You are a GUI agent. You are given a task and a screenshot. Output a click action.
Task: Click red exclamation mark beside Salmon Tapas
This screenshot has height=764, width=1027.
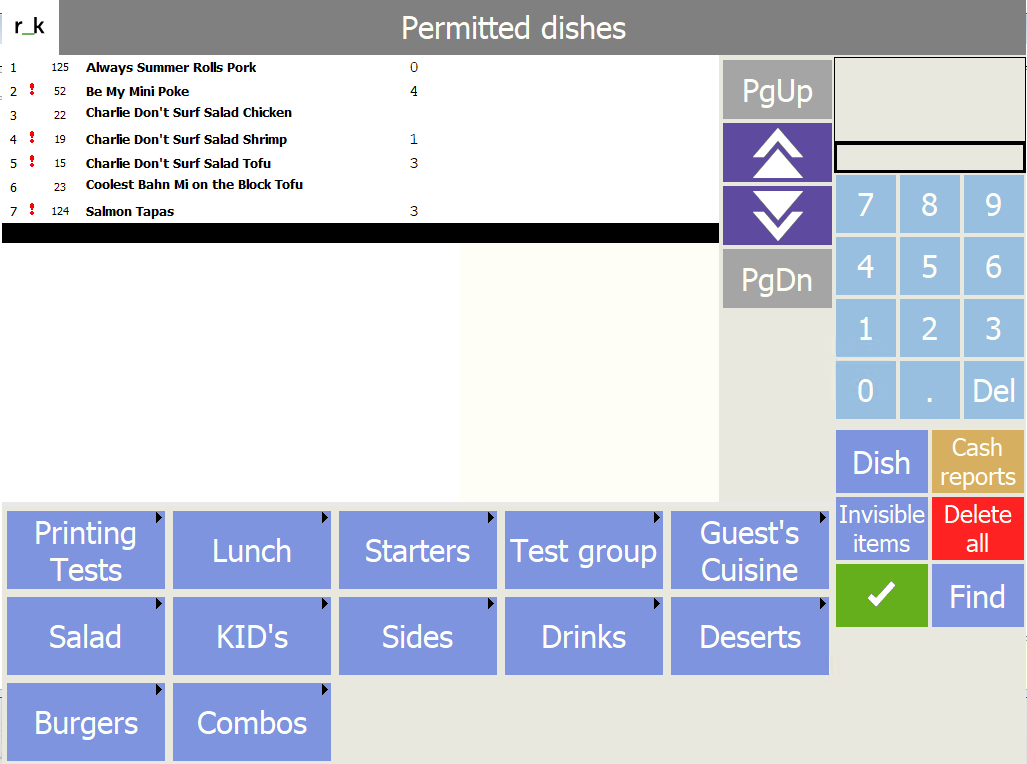point(32,210)
